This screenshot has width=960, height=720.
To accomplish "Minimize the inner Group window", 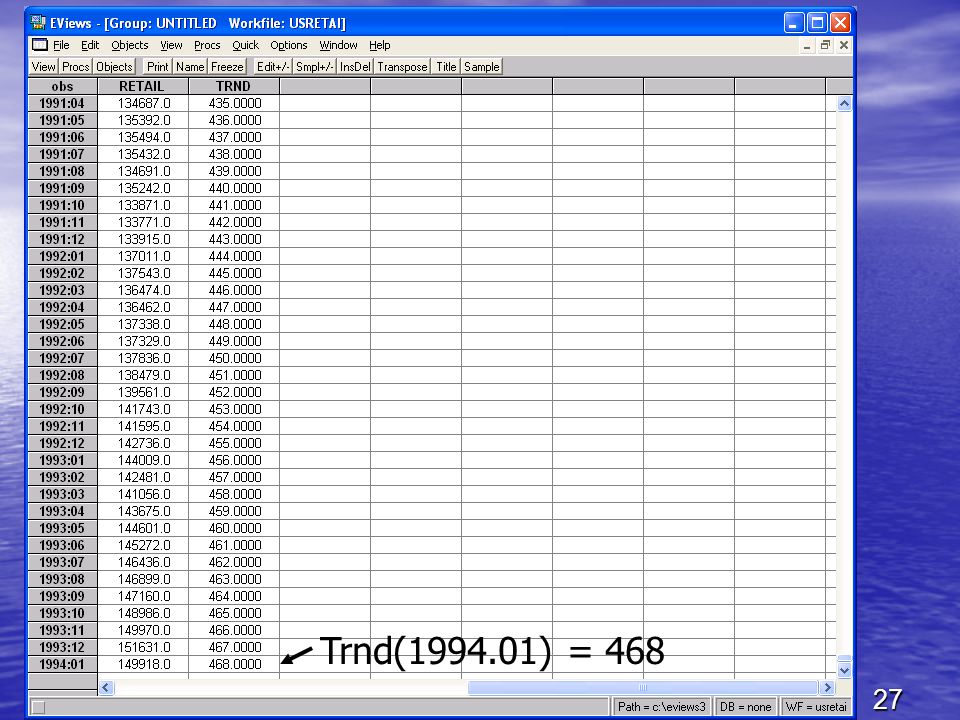I will point(807,45).
